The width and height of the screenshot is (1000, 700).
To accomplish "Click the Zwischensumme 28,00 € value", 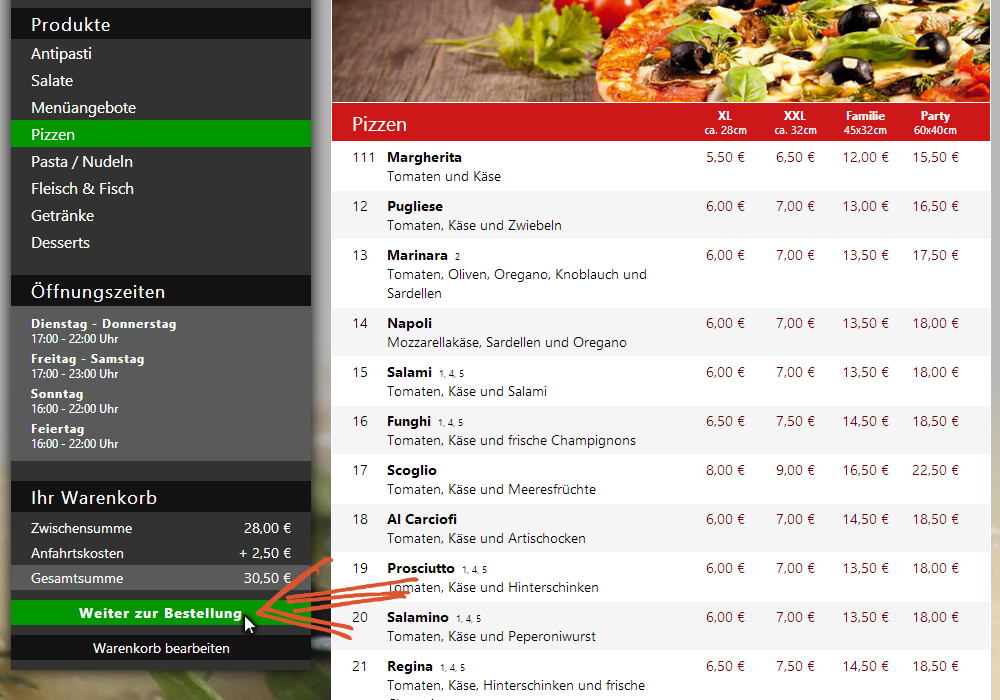I will [267, 529].
